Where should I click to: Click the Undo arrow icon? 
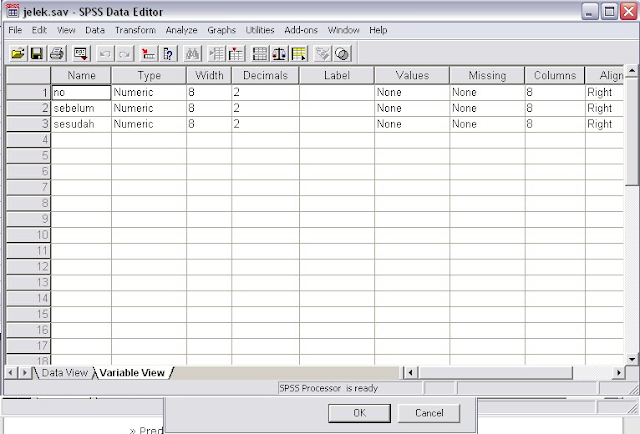[x=105, y=53]
